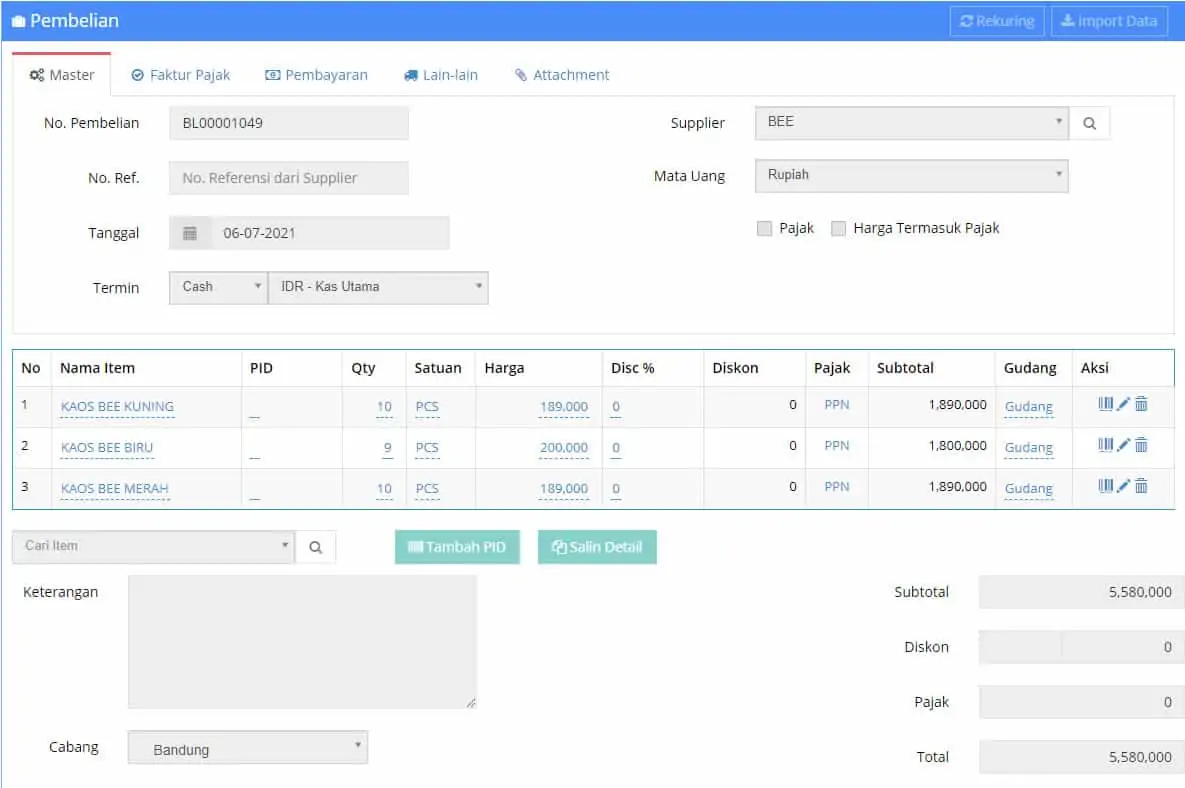This screenshot has height=788, width=1185.
Task: Click the Rekuring button
Action: (997, 21)
